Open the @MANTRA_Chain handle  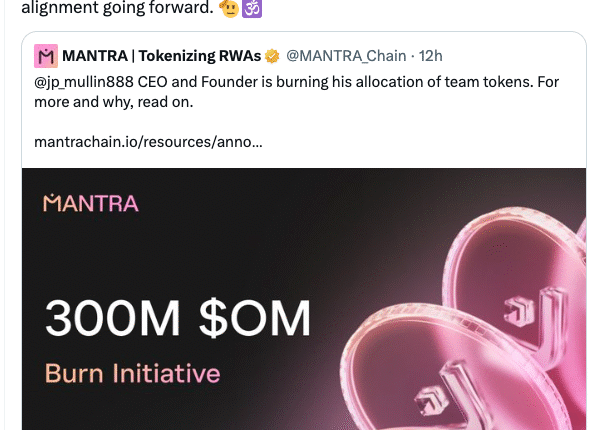[345, 55]
